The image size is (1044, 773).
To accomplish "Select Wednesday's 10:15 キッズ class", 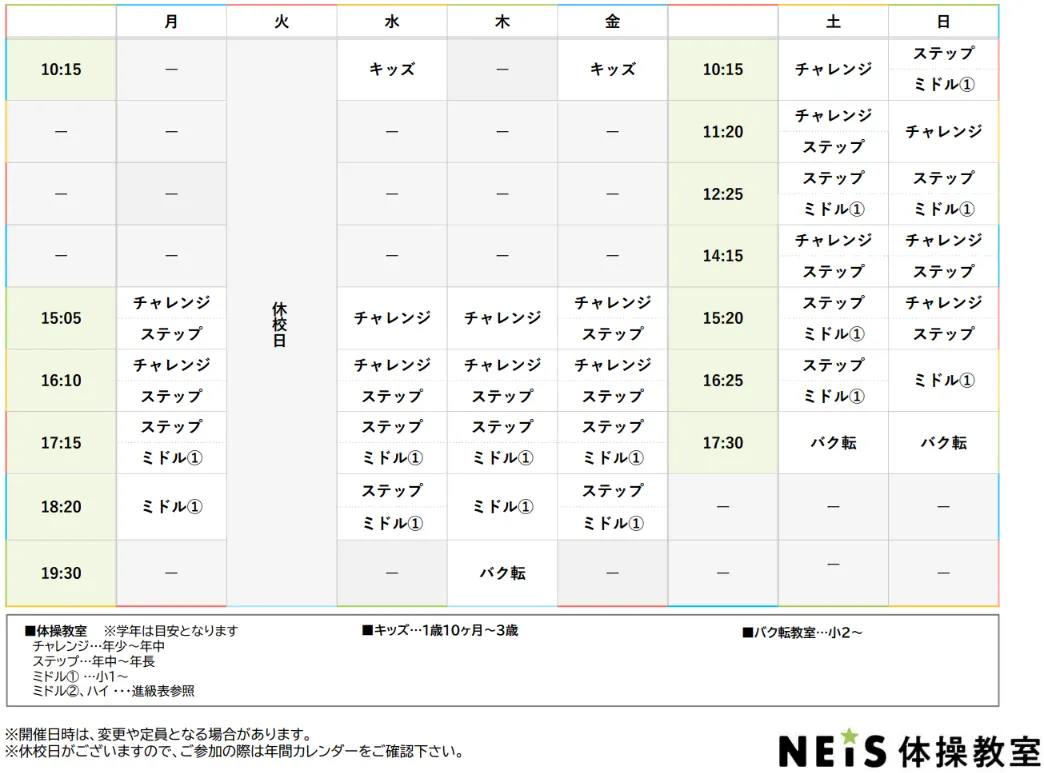I will coord(392,70).
